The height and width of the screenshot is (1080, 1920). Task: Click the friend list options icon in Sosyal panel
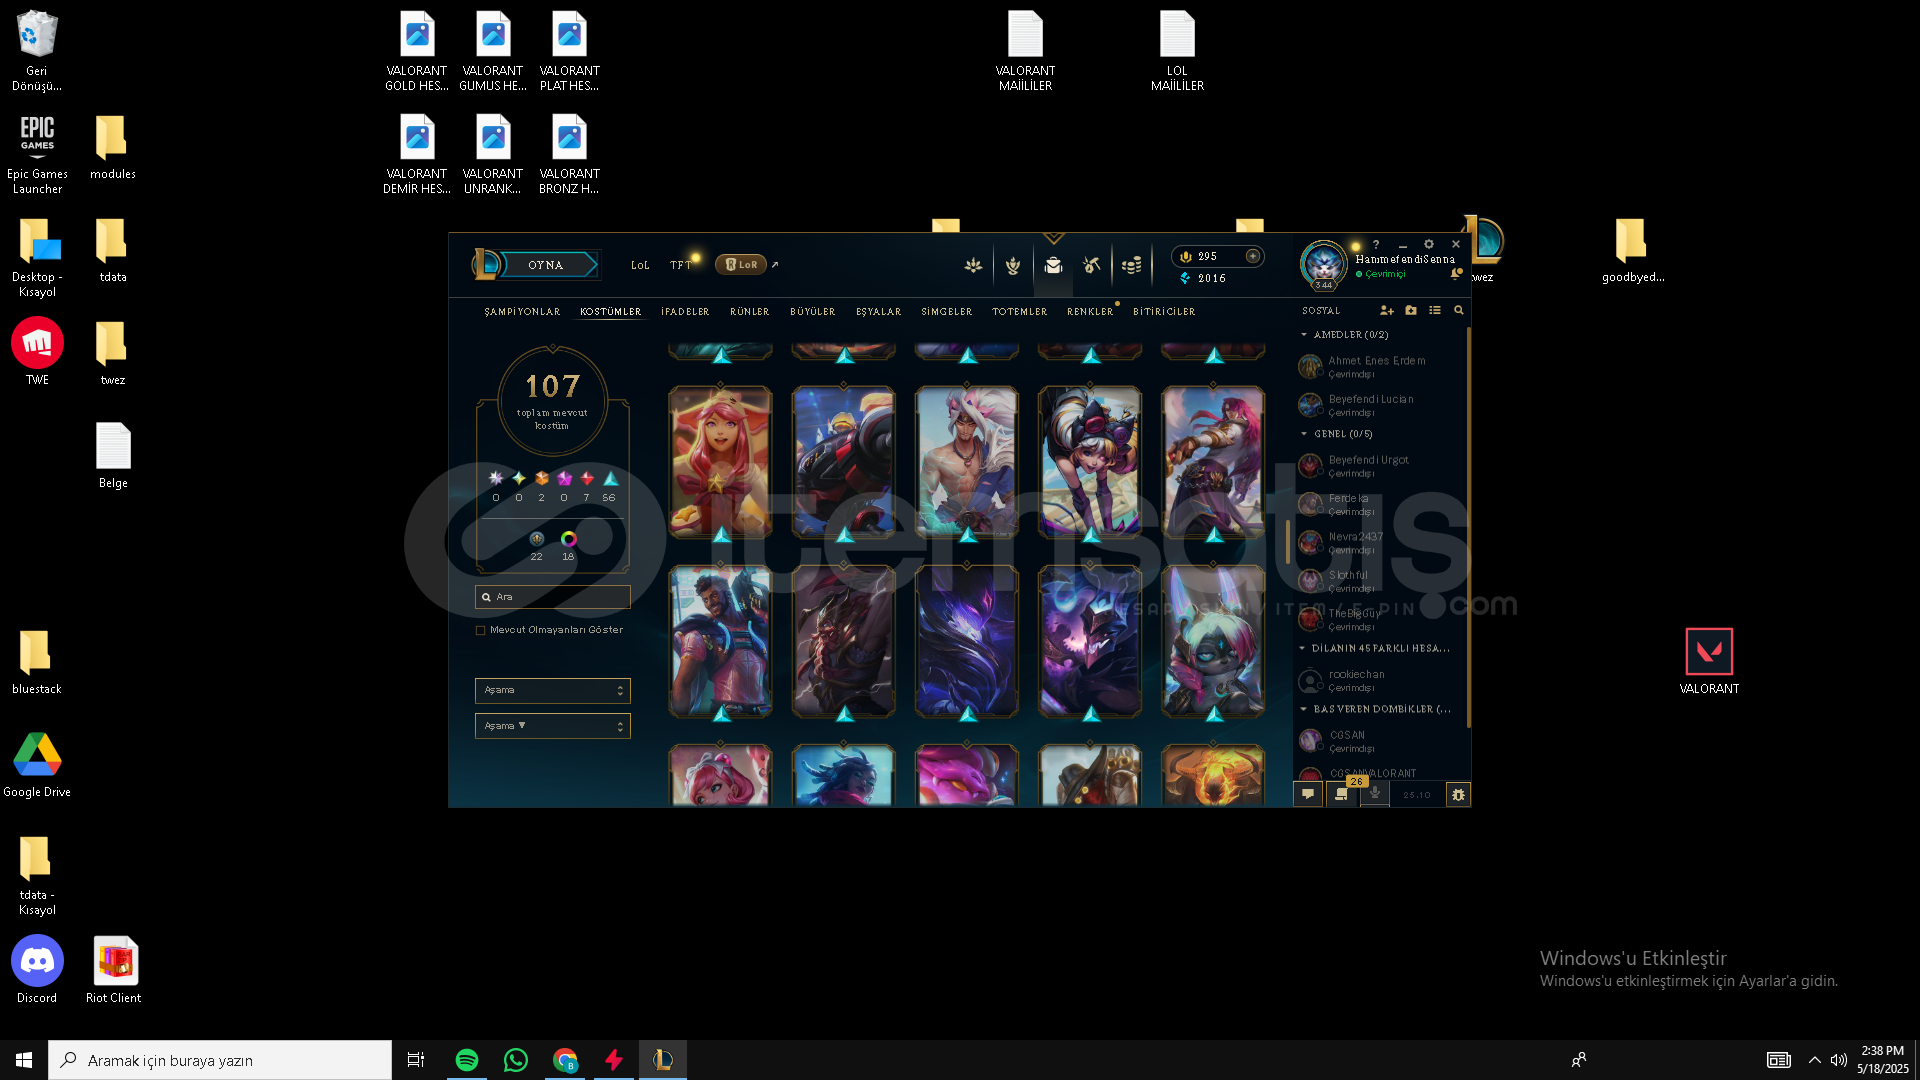[1435, 311]
